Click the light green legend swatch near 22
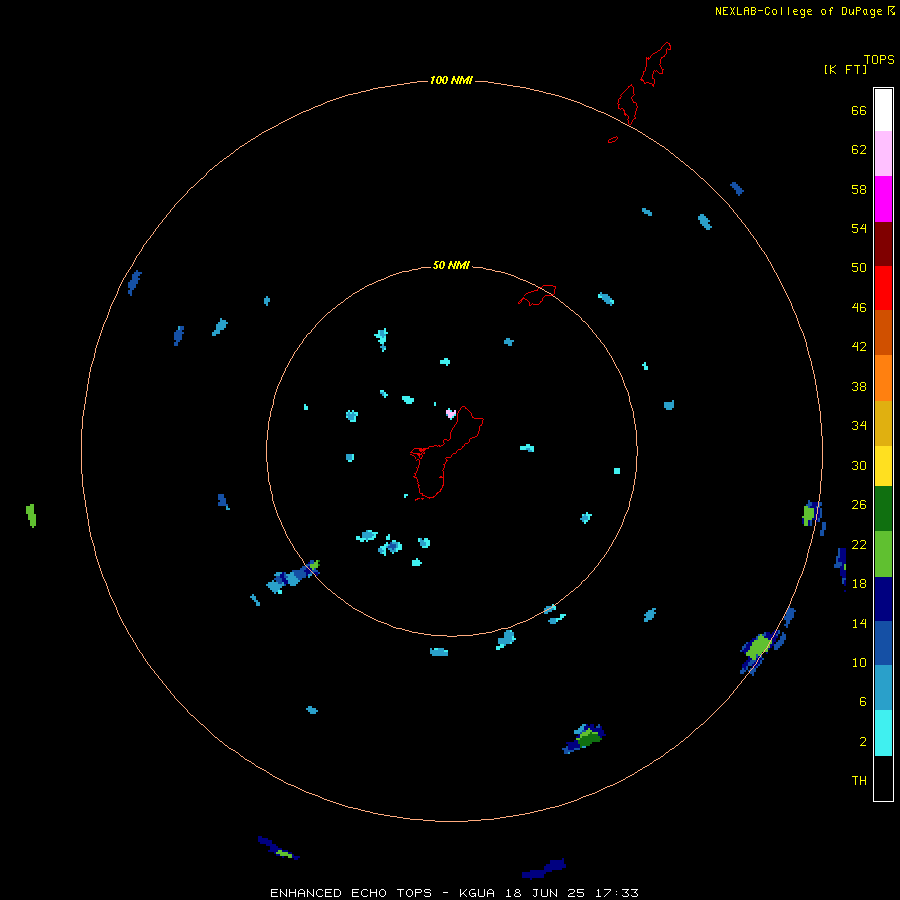Image resolution: width=900 pixels, height=900 pixels. tap(883, 554)
